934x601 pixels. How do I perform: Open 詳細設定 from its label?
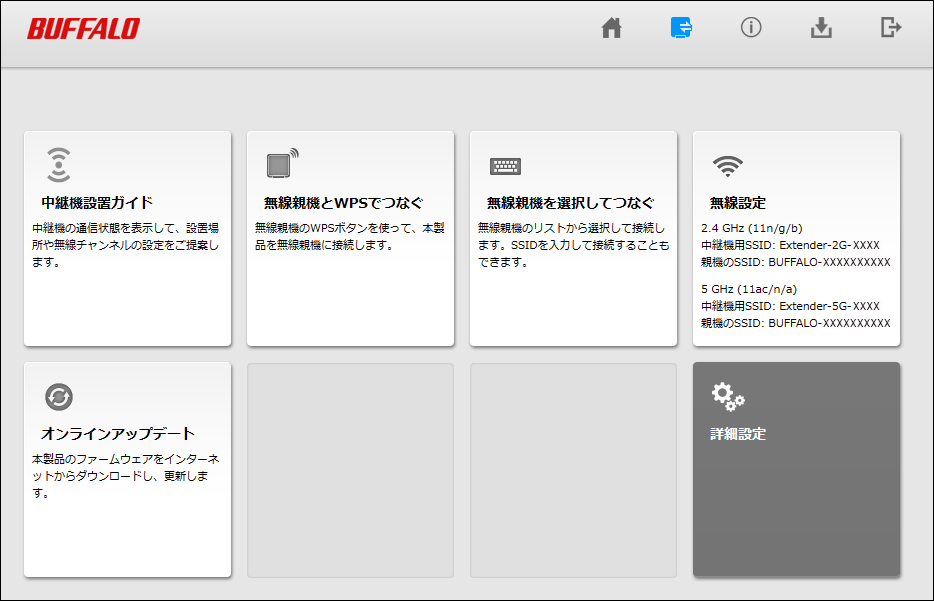coord(738,434)
